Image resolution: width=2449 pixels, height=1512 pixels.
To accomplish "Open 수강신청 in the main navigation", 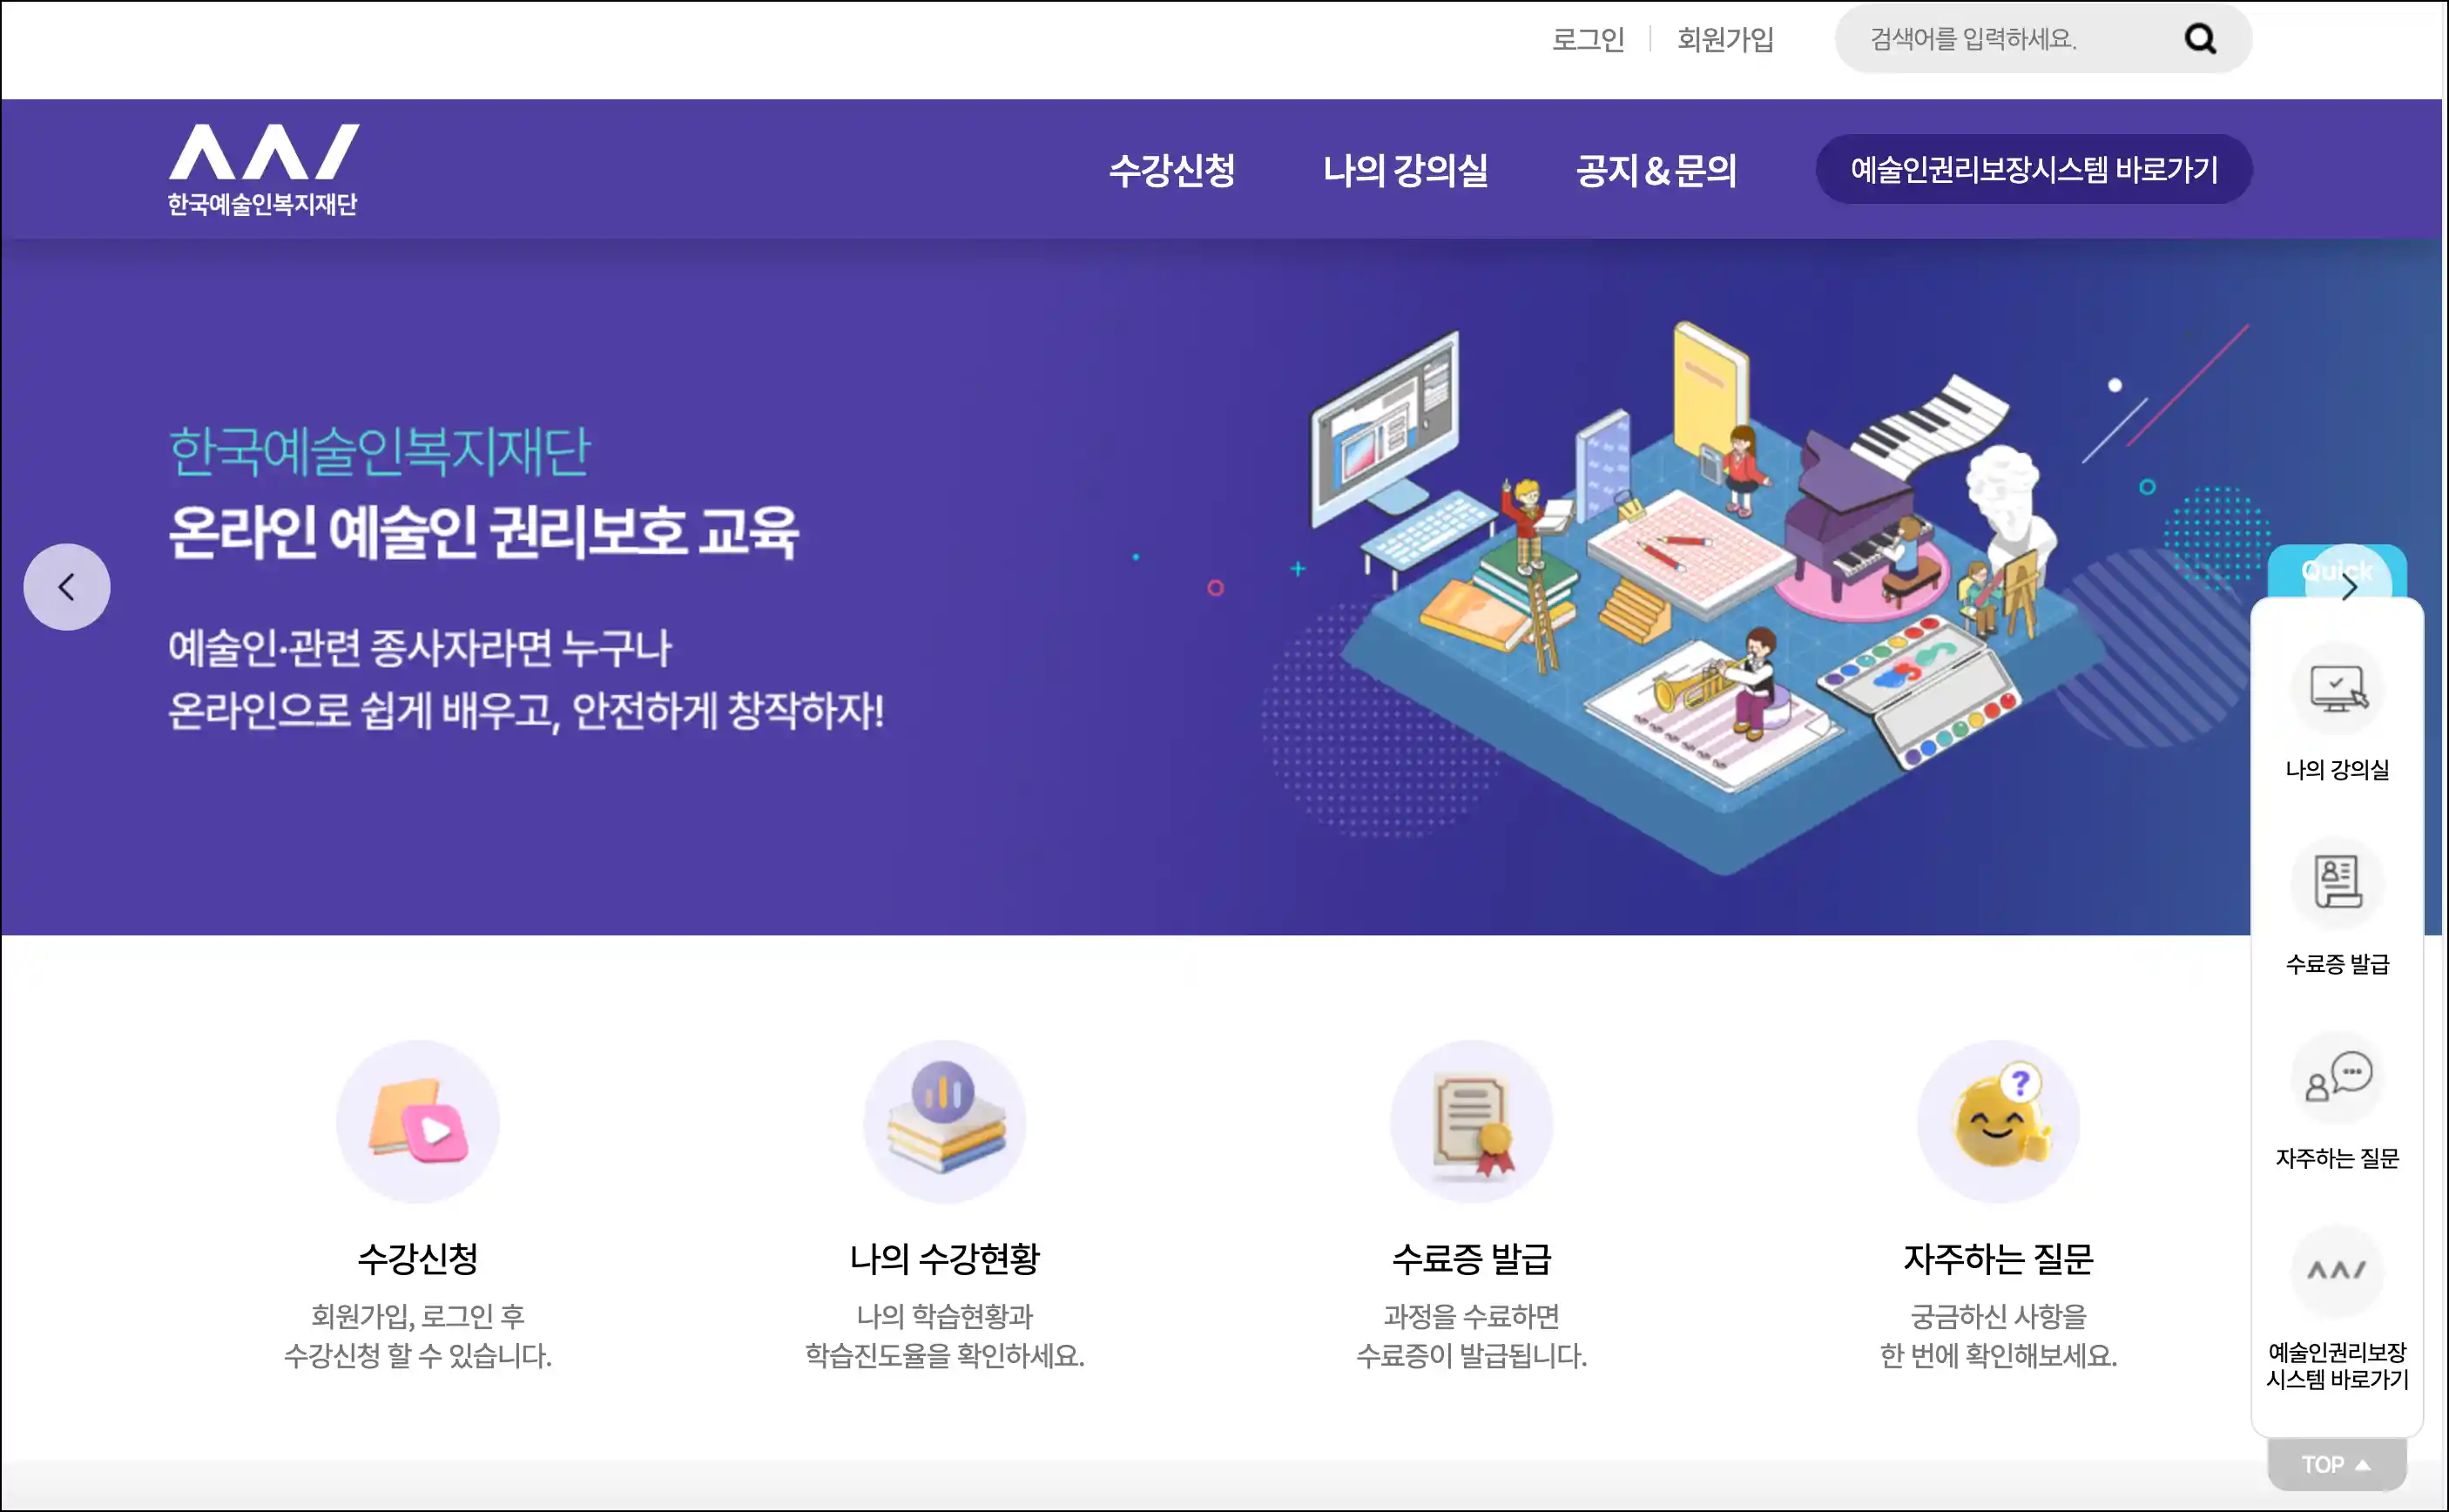I will [1172, 170].
